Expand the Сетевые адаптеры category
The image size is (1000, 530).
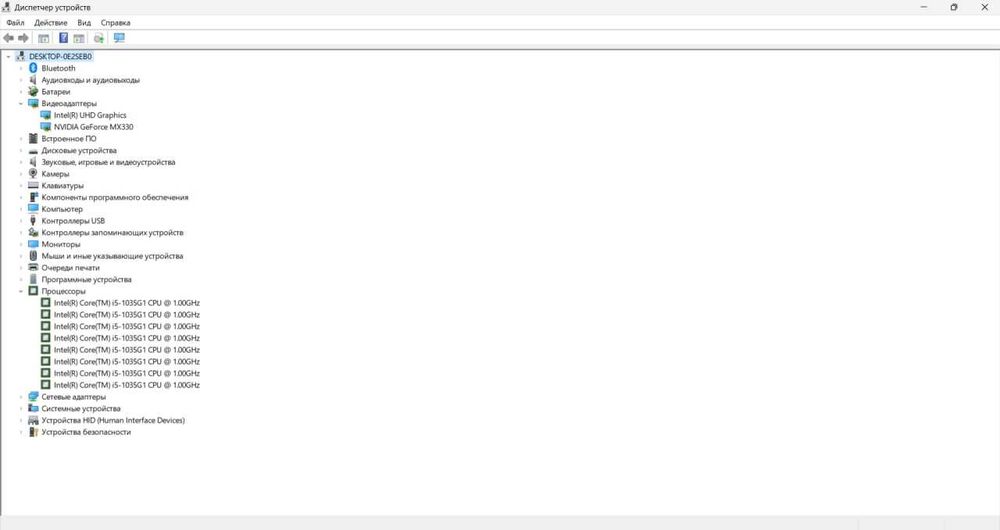click(x=21, y=397)
